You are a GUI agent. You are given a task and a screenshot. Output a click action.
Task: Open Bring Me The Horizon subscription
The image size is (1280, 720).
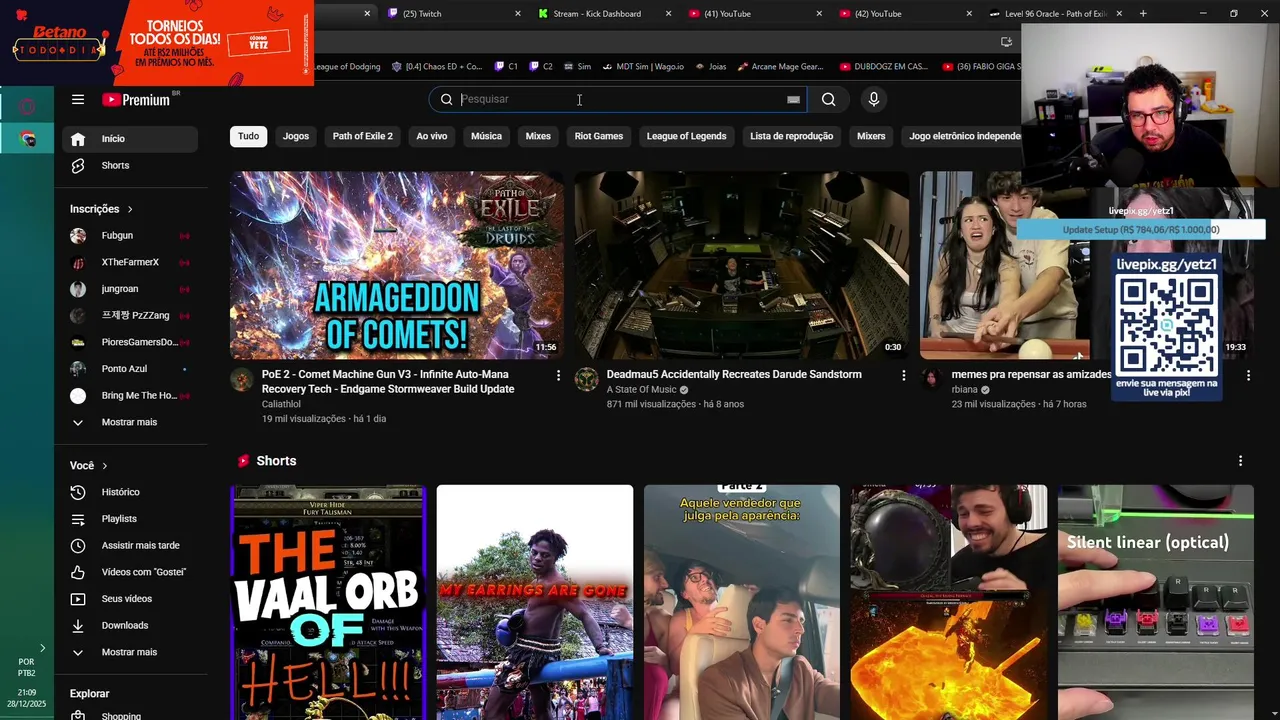pos(130,395)
